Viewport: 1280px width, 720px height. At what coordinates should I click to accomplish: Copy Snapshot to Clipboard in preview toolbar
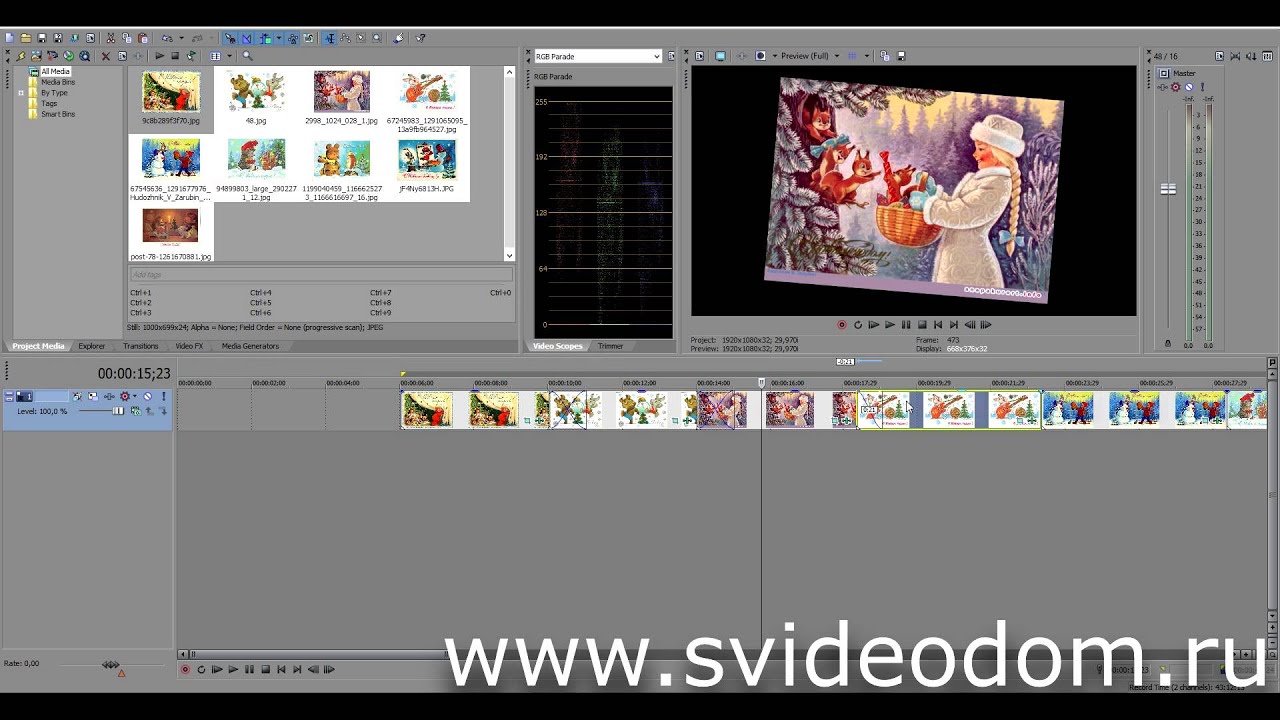885,56
